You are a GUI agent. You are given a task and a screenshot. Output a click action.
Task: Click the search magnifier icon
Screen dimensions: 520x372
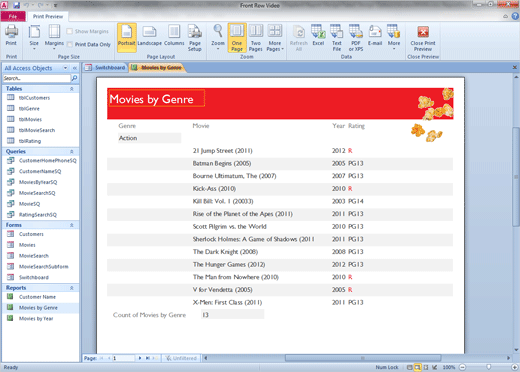pyautogui.click(x=74, y=78)
